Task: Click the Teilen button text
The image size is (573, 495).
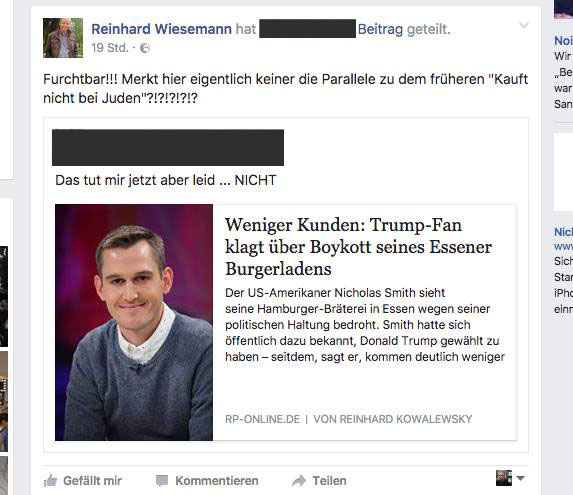Action: point(329,481)
